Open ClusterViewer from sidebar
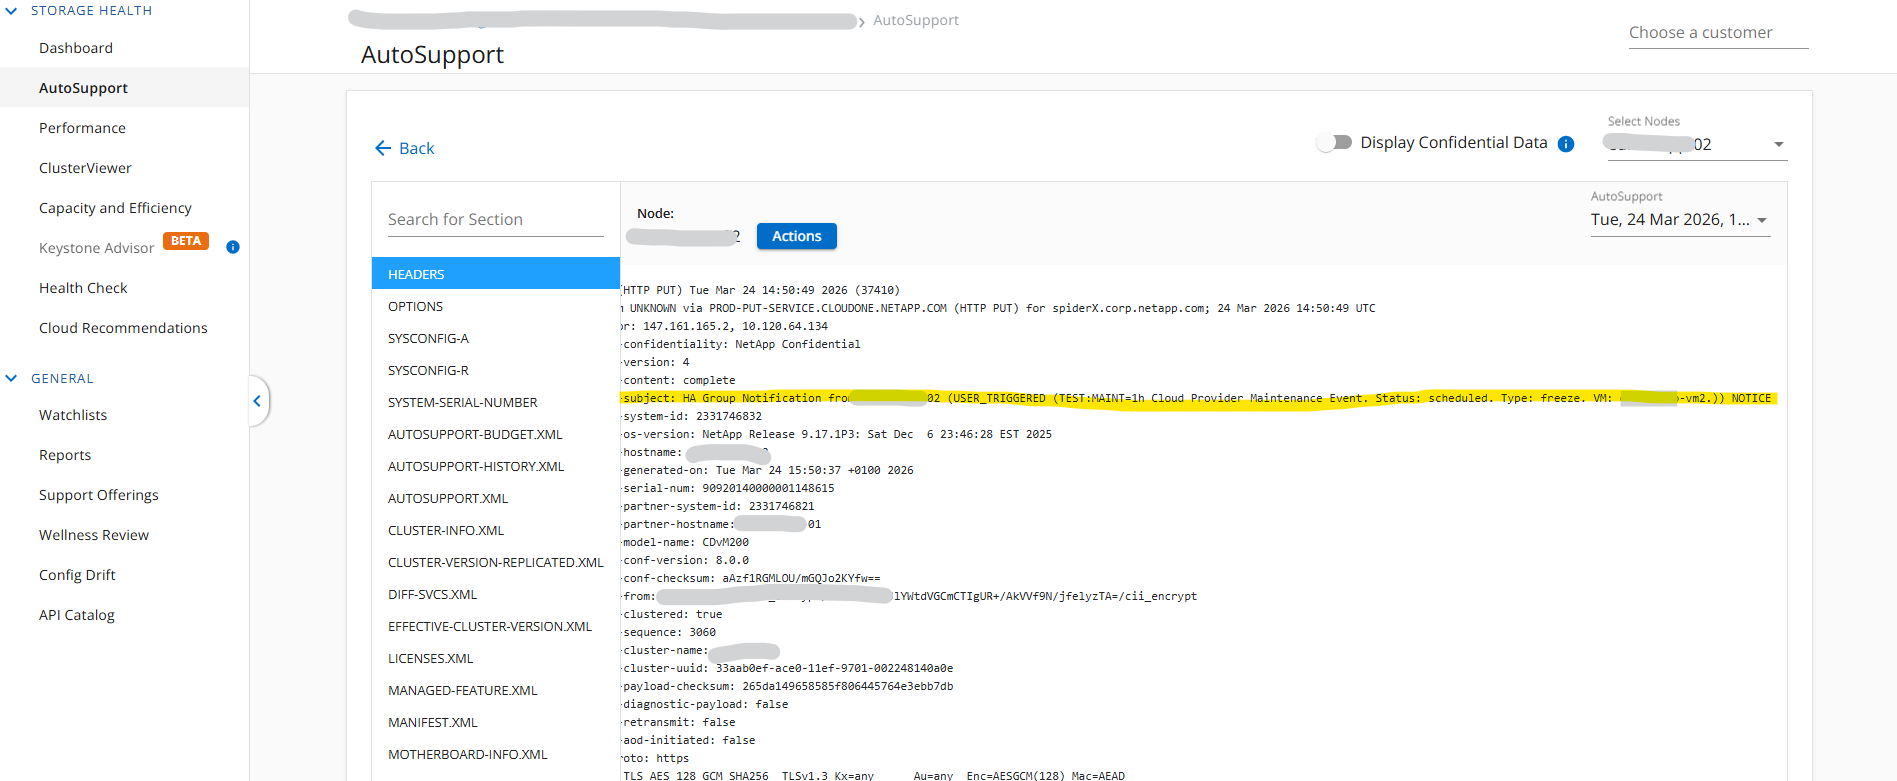1897x781 pixels. 85,168
